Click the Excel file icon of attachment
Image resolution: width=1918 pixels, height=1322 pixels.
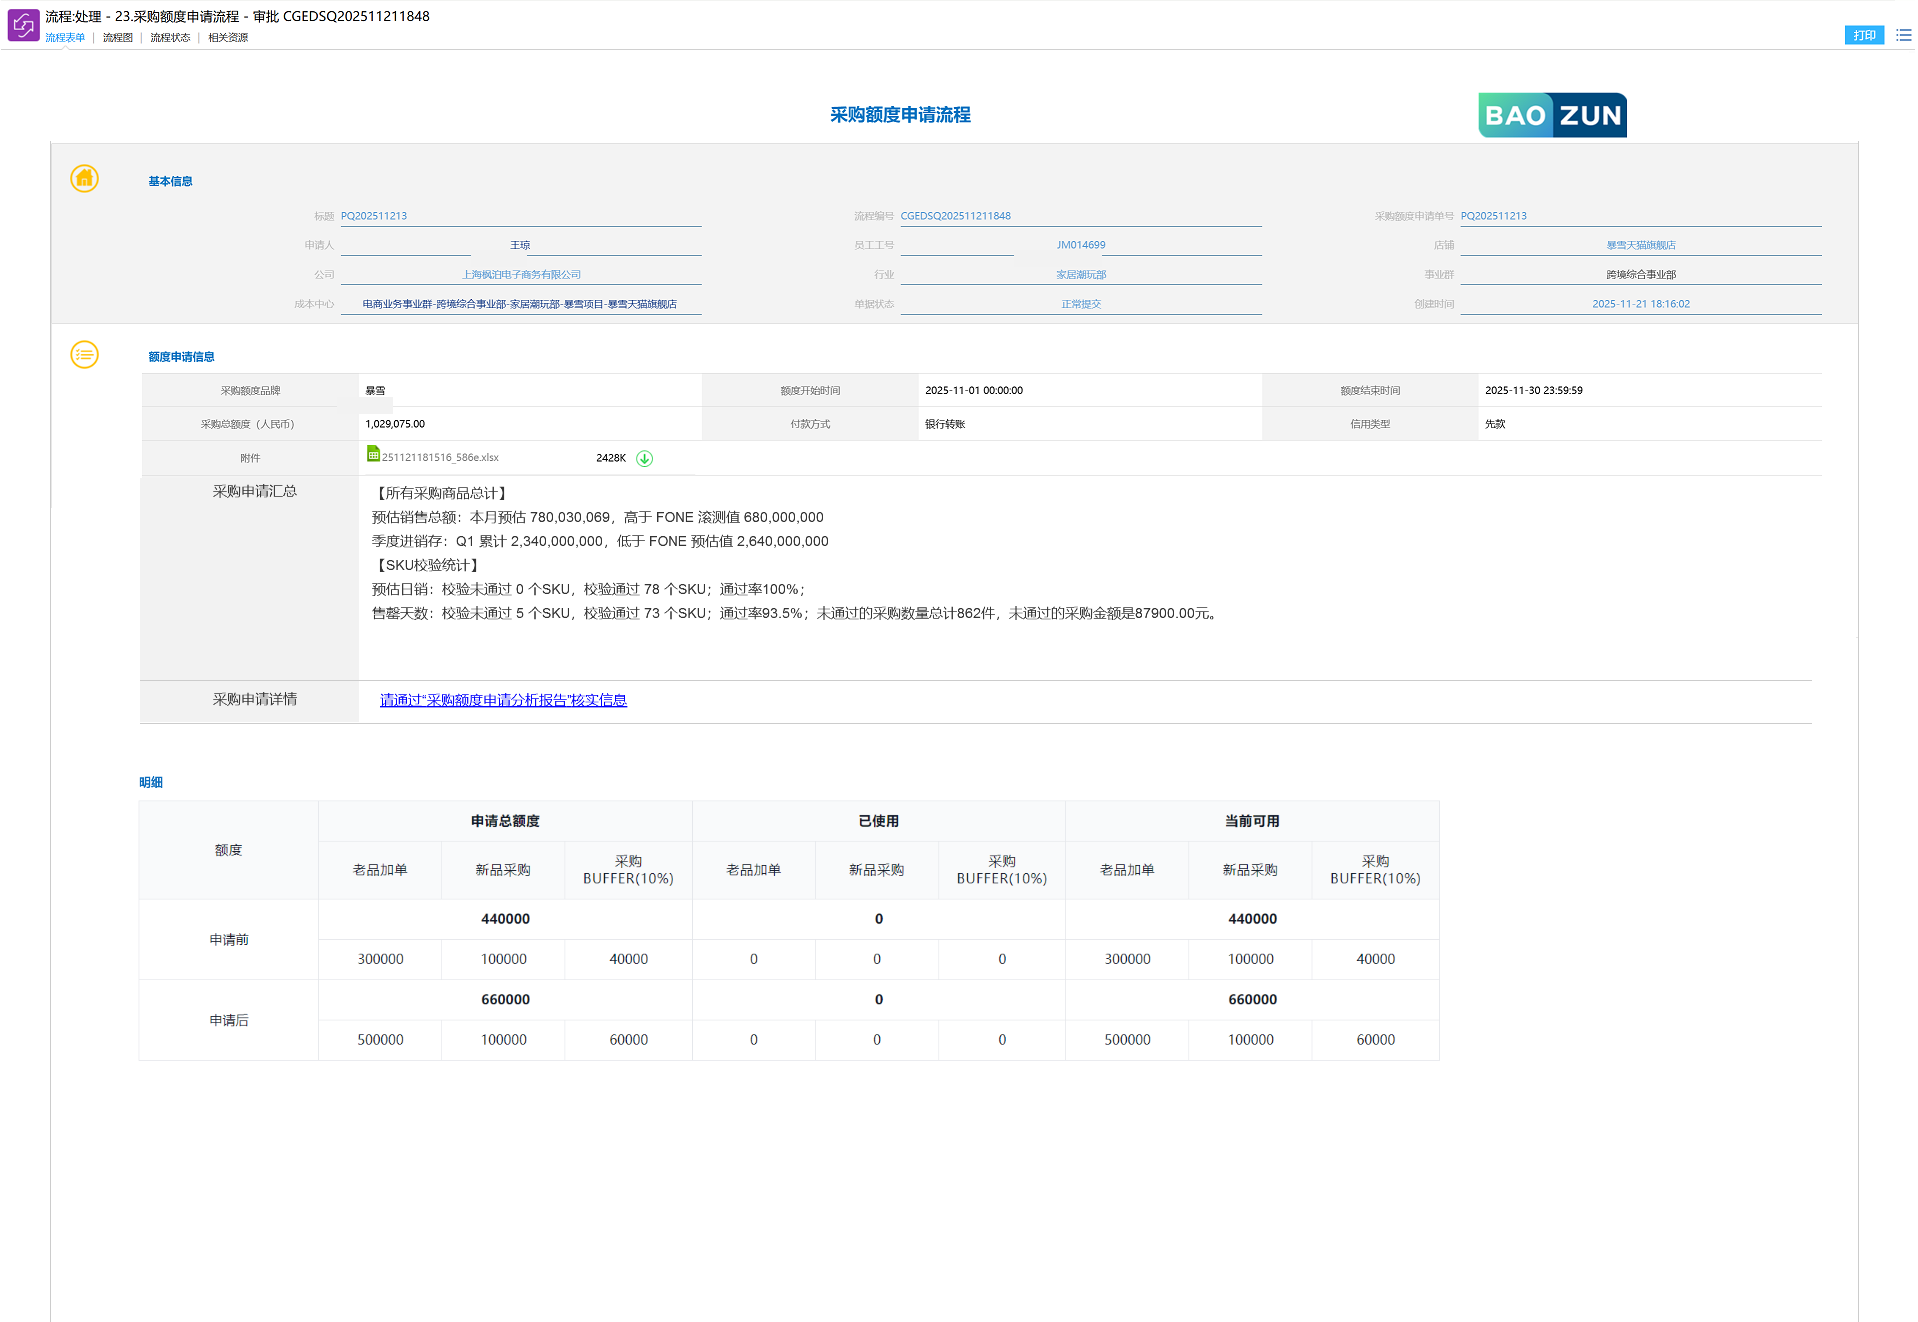pyautogui.click(x=373, y=454)
